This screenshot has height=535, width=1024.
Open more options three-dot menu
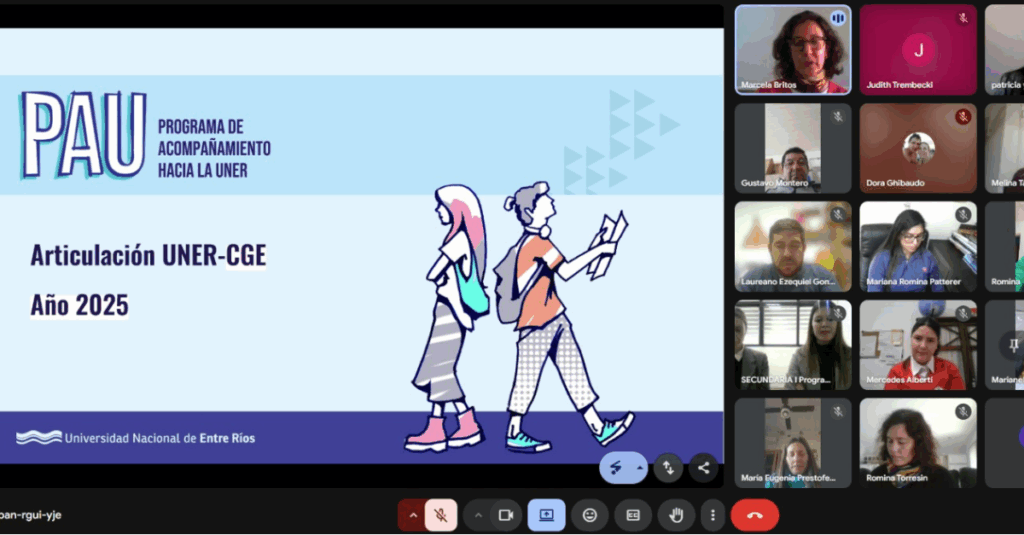(x=712, y=515)
